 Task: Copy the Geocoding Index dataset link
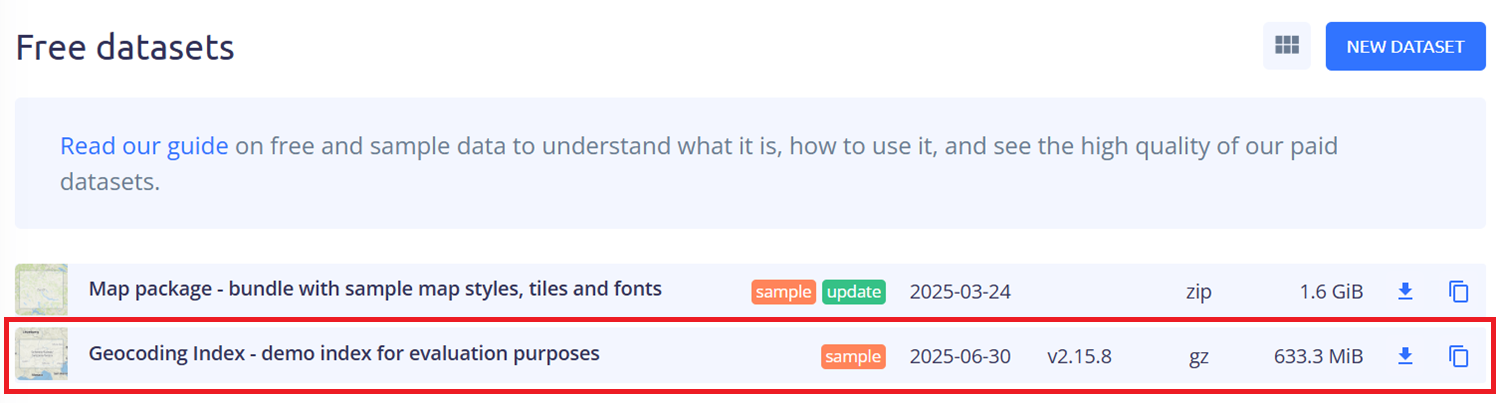point(1459,355)
